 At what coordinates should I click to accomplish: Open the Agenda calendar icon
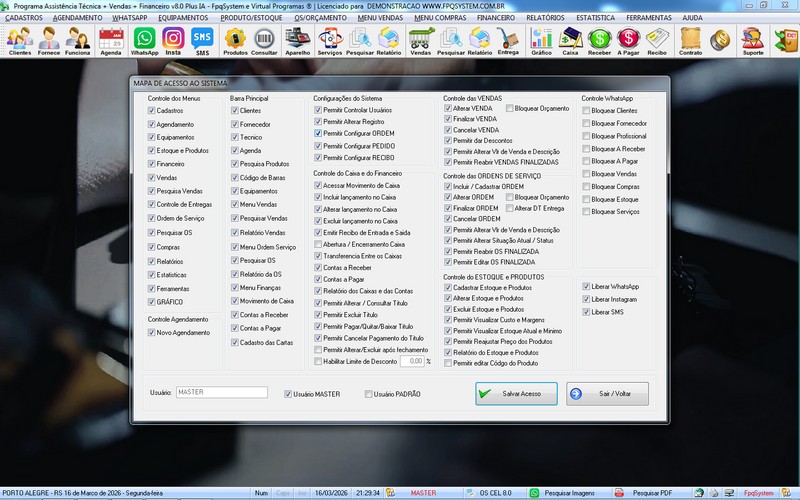point(110,40)
